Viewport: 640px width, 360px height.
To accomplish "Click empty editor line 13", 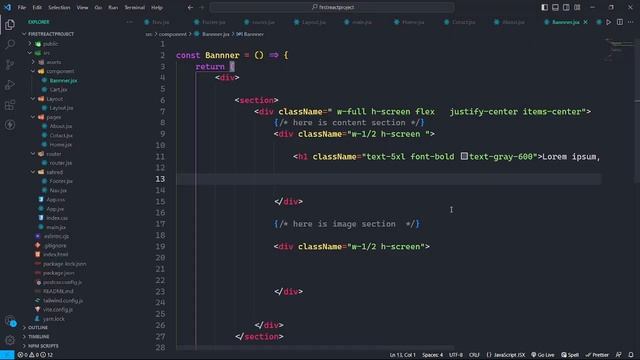I will point(389,179).
